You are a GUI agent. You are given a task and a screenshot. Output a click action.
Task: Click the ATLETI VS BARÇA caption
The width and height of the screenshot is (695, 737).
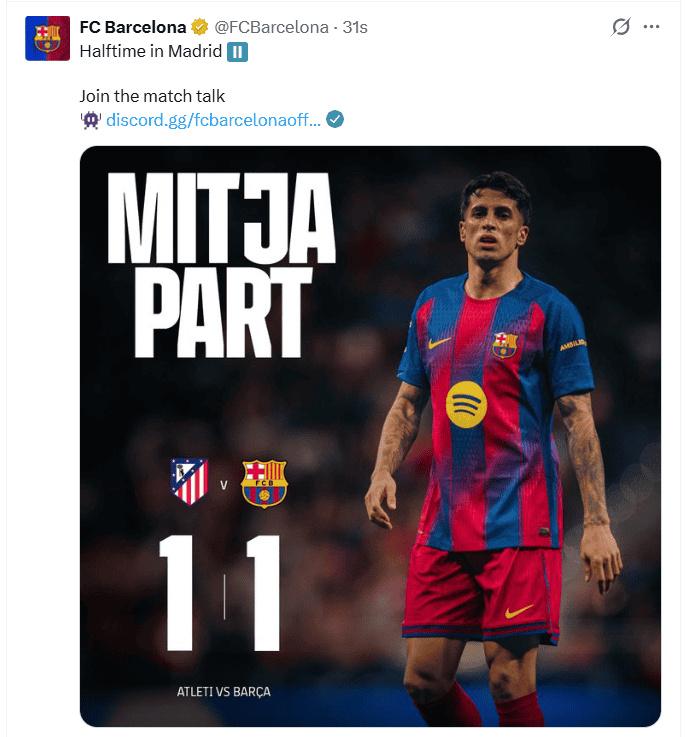tap(223, 691)
